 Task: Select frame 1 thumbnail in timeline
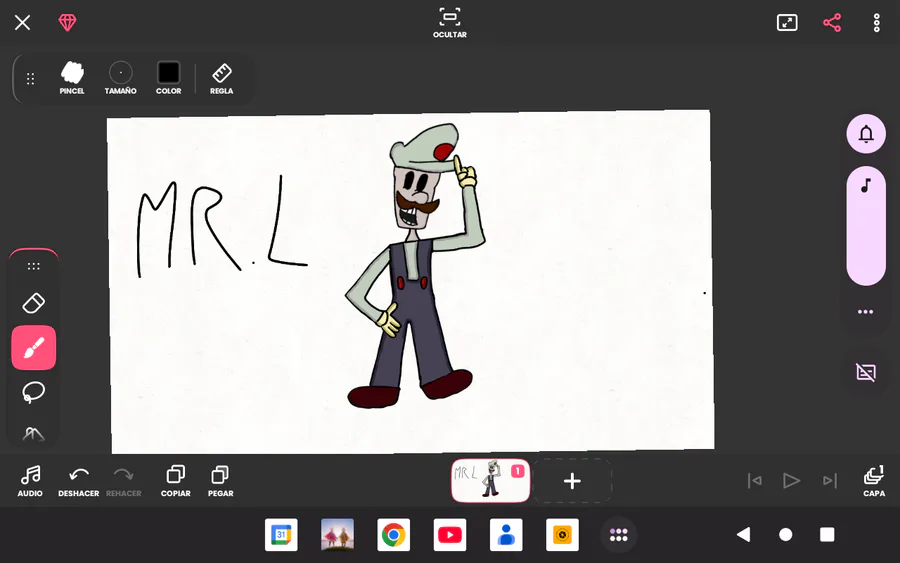click(x=490, y=480)
